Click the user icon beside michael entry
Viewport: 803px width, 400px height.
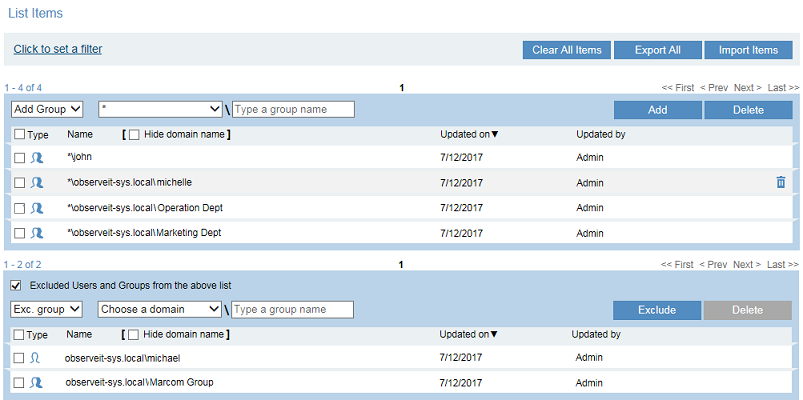tap(36, 357)
